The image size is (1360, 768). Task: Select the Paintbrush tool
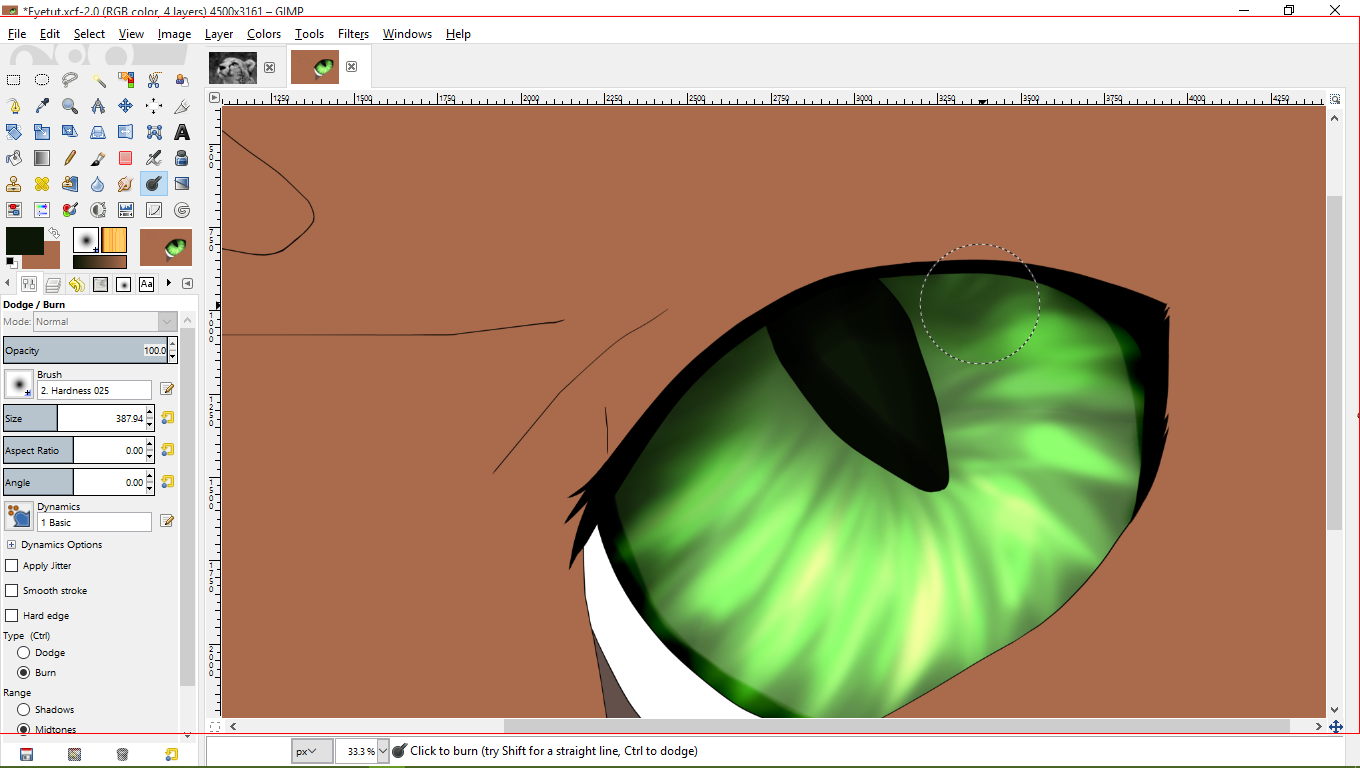(x=98, y=158)
